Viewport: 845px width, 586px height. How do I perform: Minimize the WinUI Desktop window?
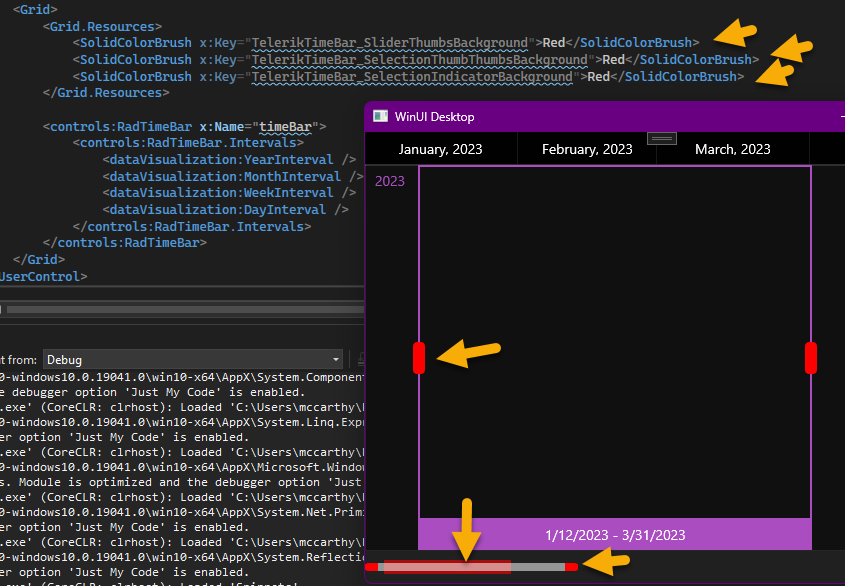click(x=840, y=116)
